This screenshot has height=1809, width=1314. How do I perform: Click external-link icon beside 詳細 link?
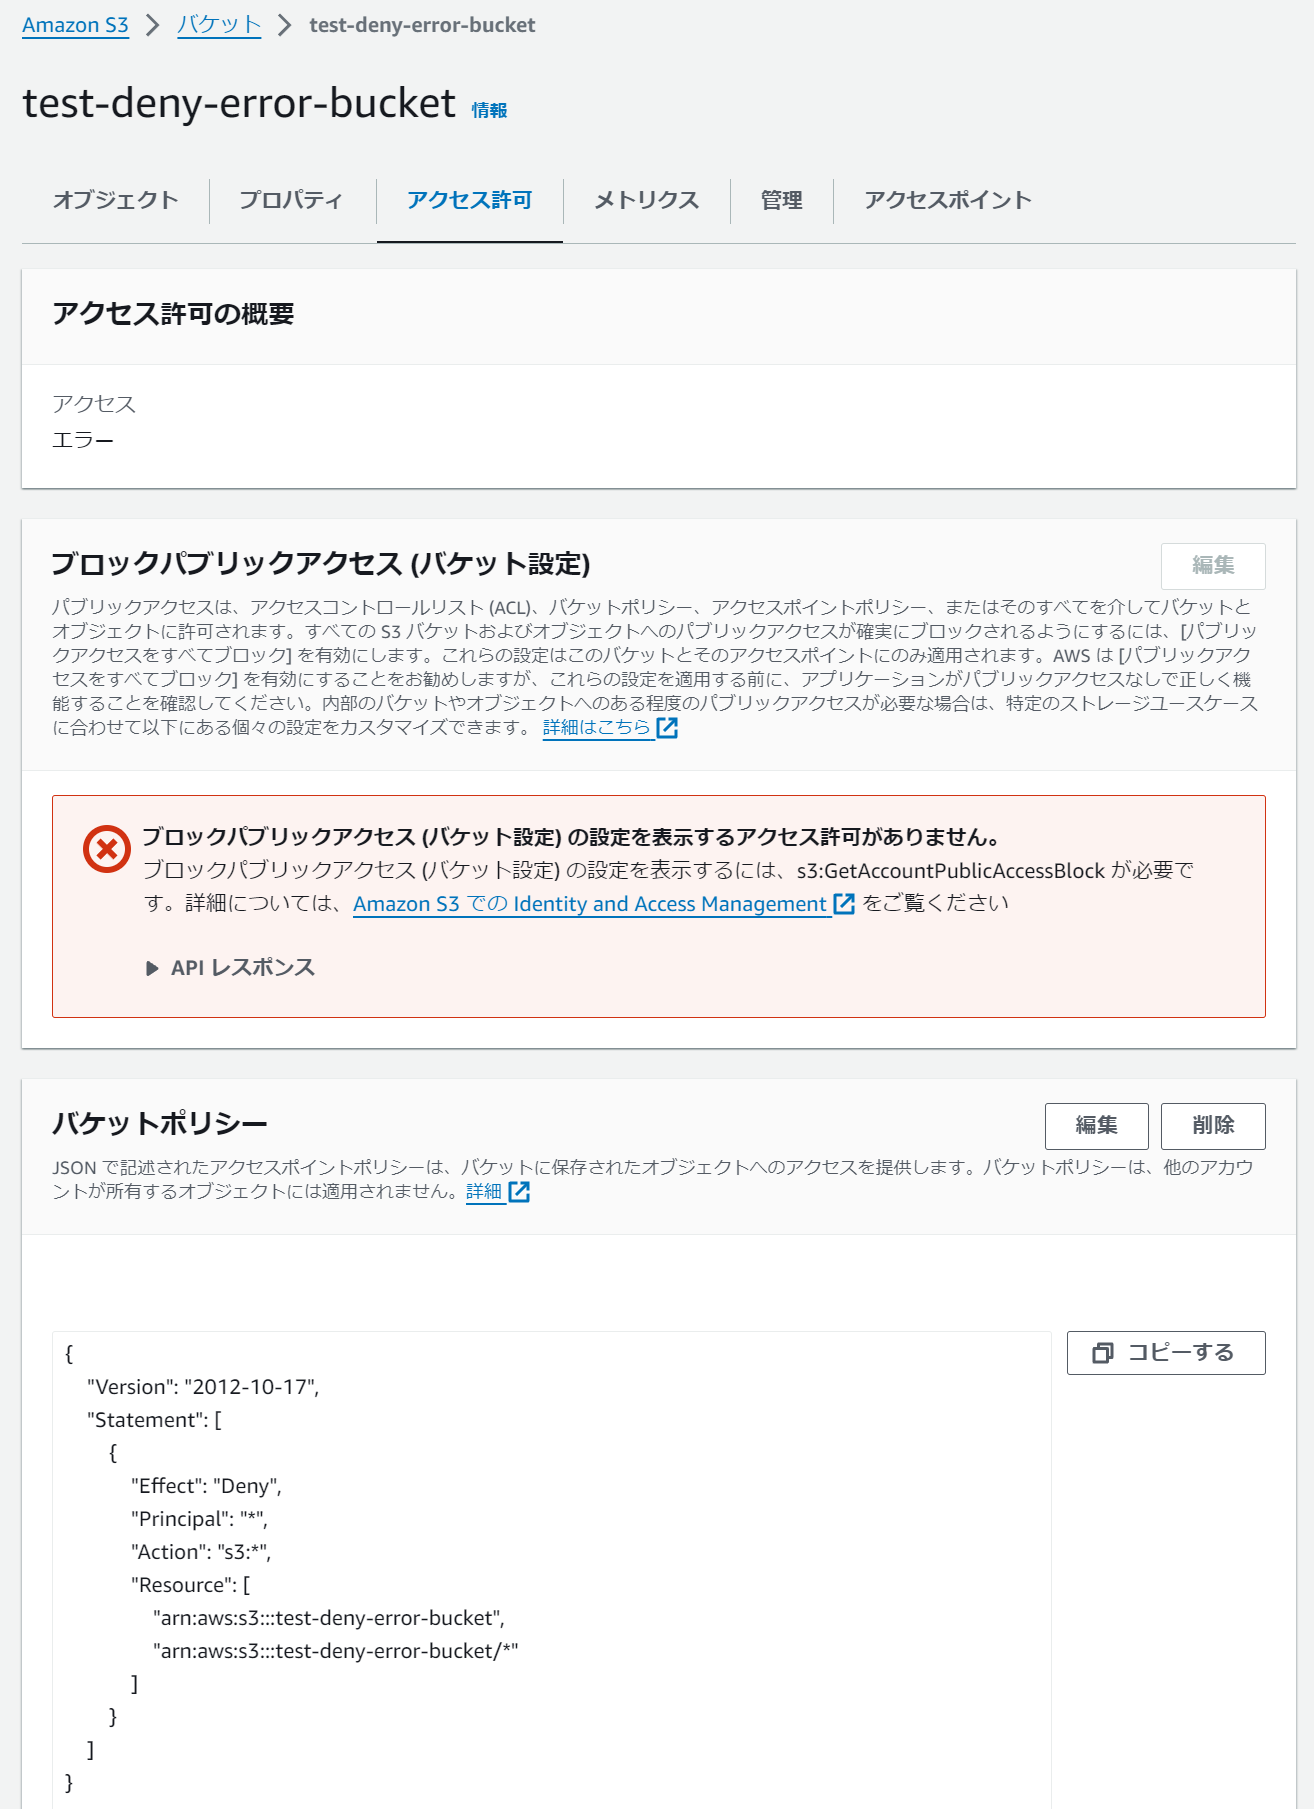519,1192
